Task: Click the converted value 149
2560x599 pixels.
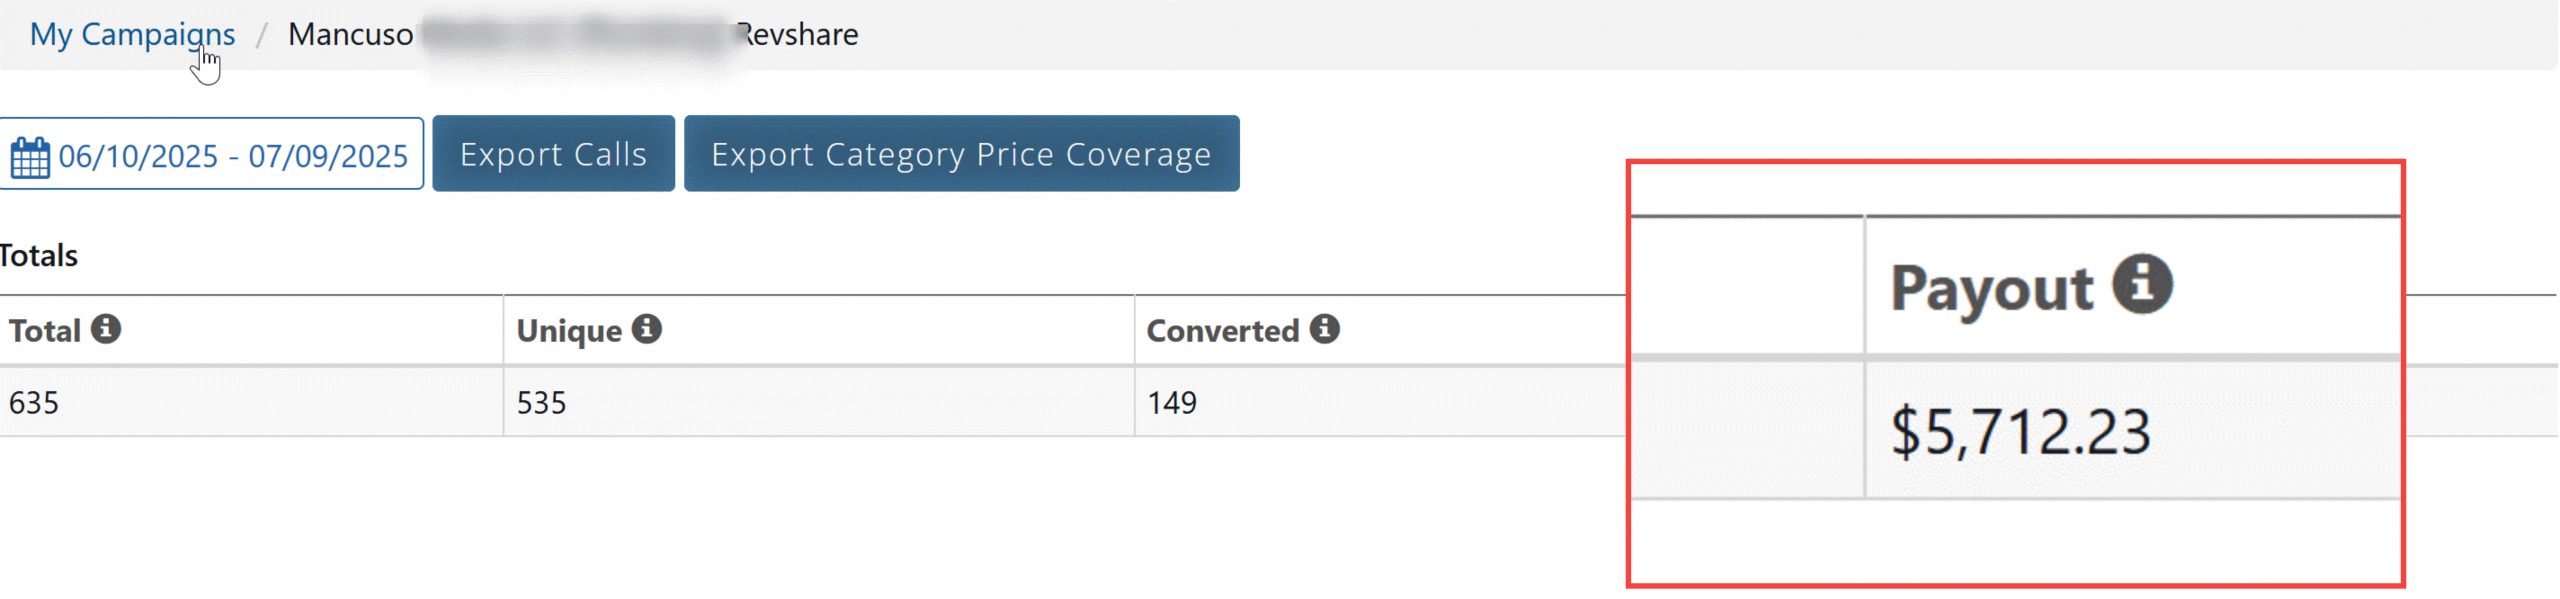Action: (1172, 403)
